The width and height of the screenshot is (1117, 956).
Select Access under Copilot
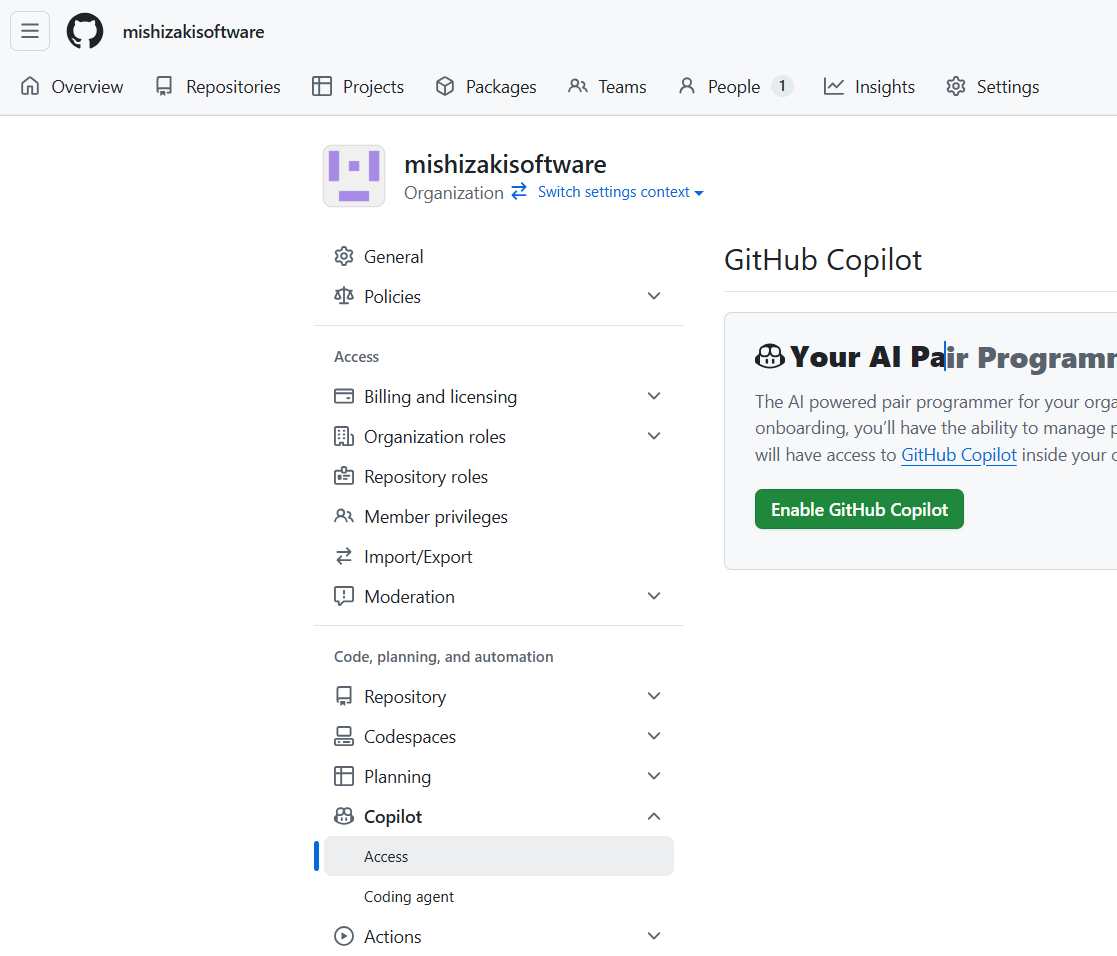tap(499, 856)
